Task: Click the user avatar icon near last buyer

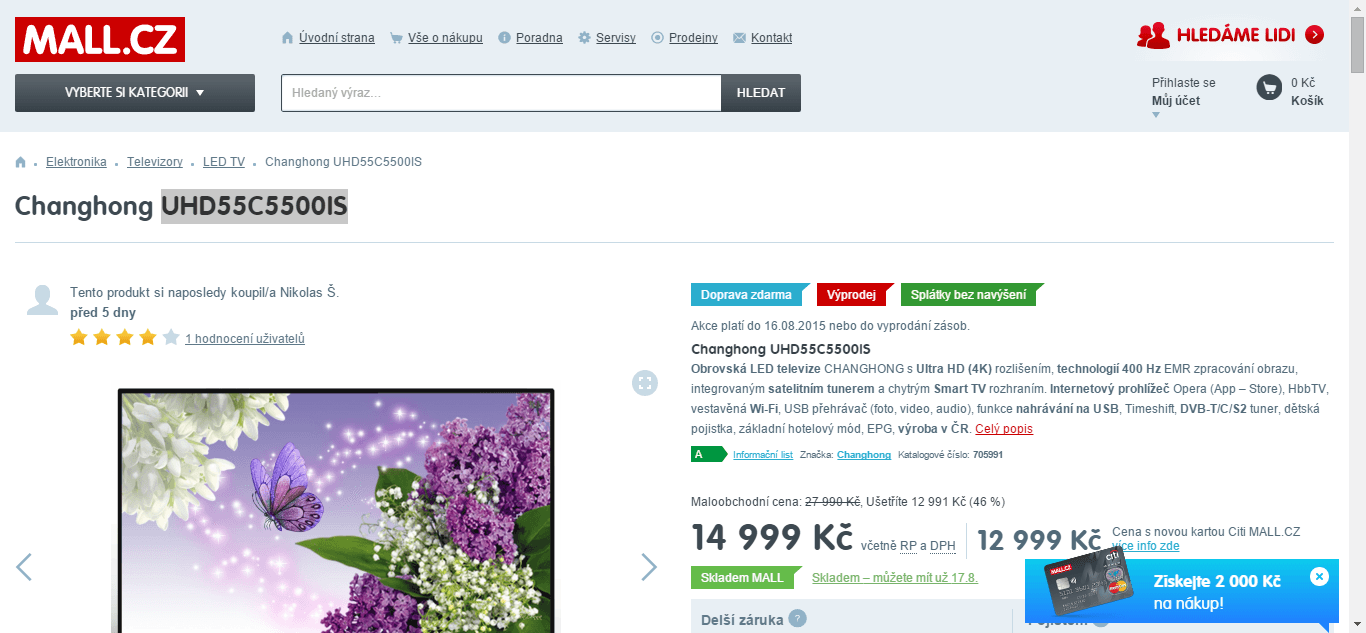Action: pos(42,300)
